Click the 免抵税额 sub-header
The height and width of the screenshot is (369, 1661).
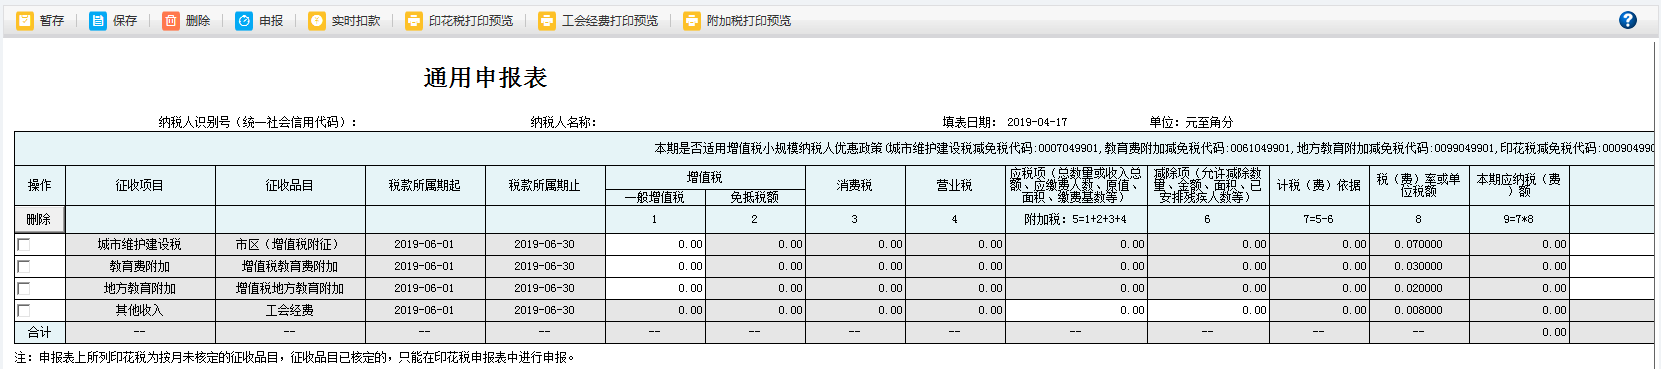point(755,197)
